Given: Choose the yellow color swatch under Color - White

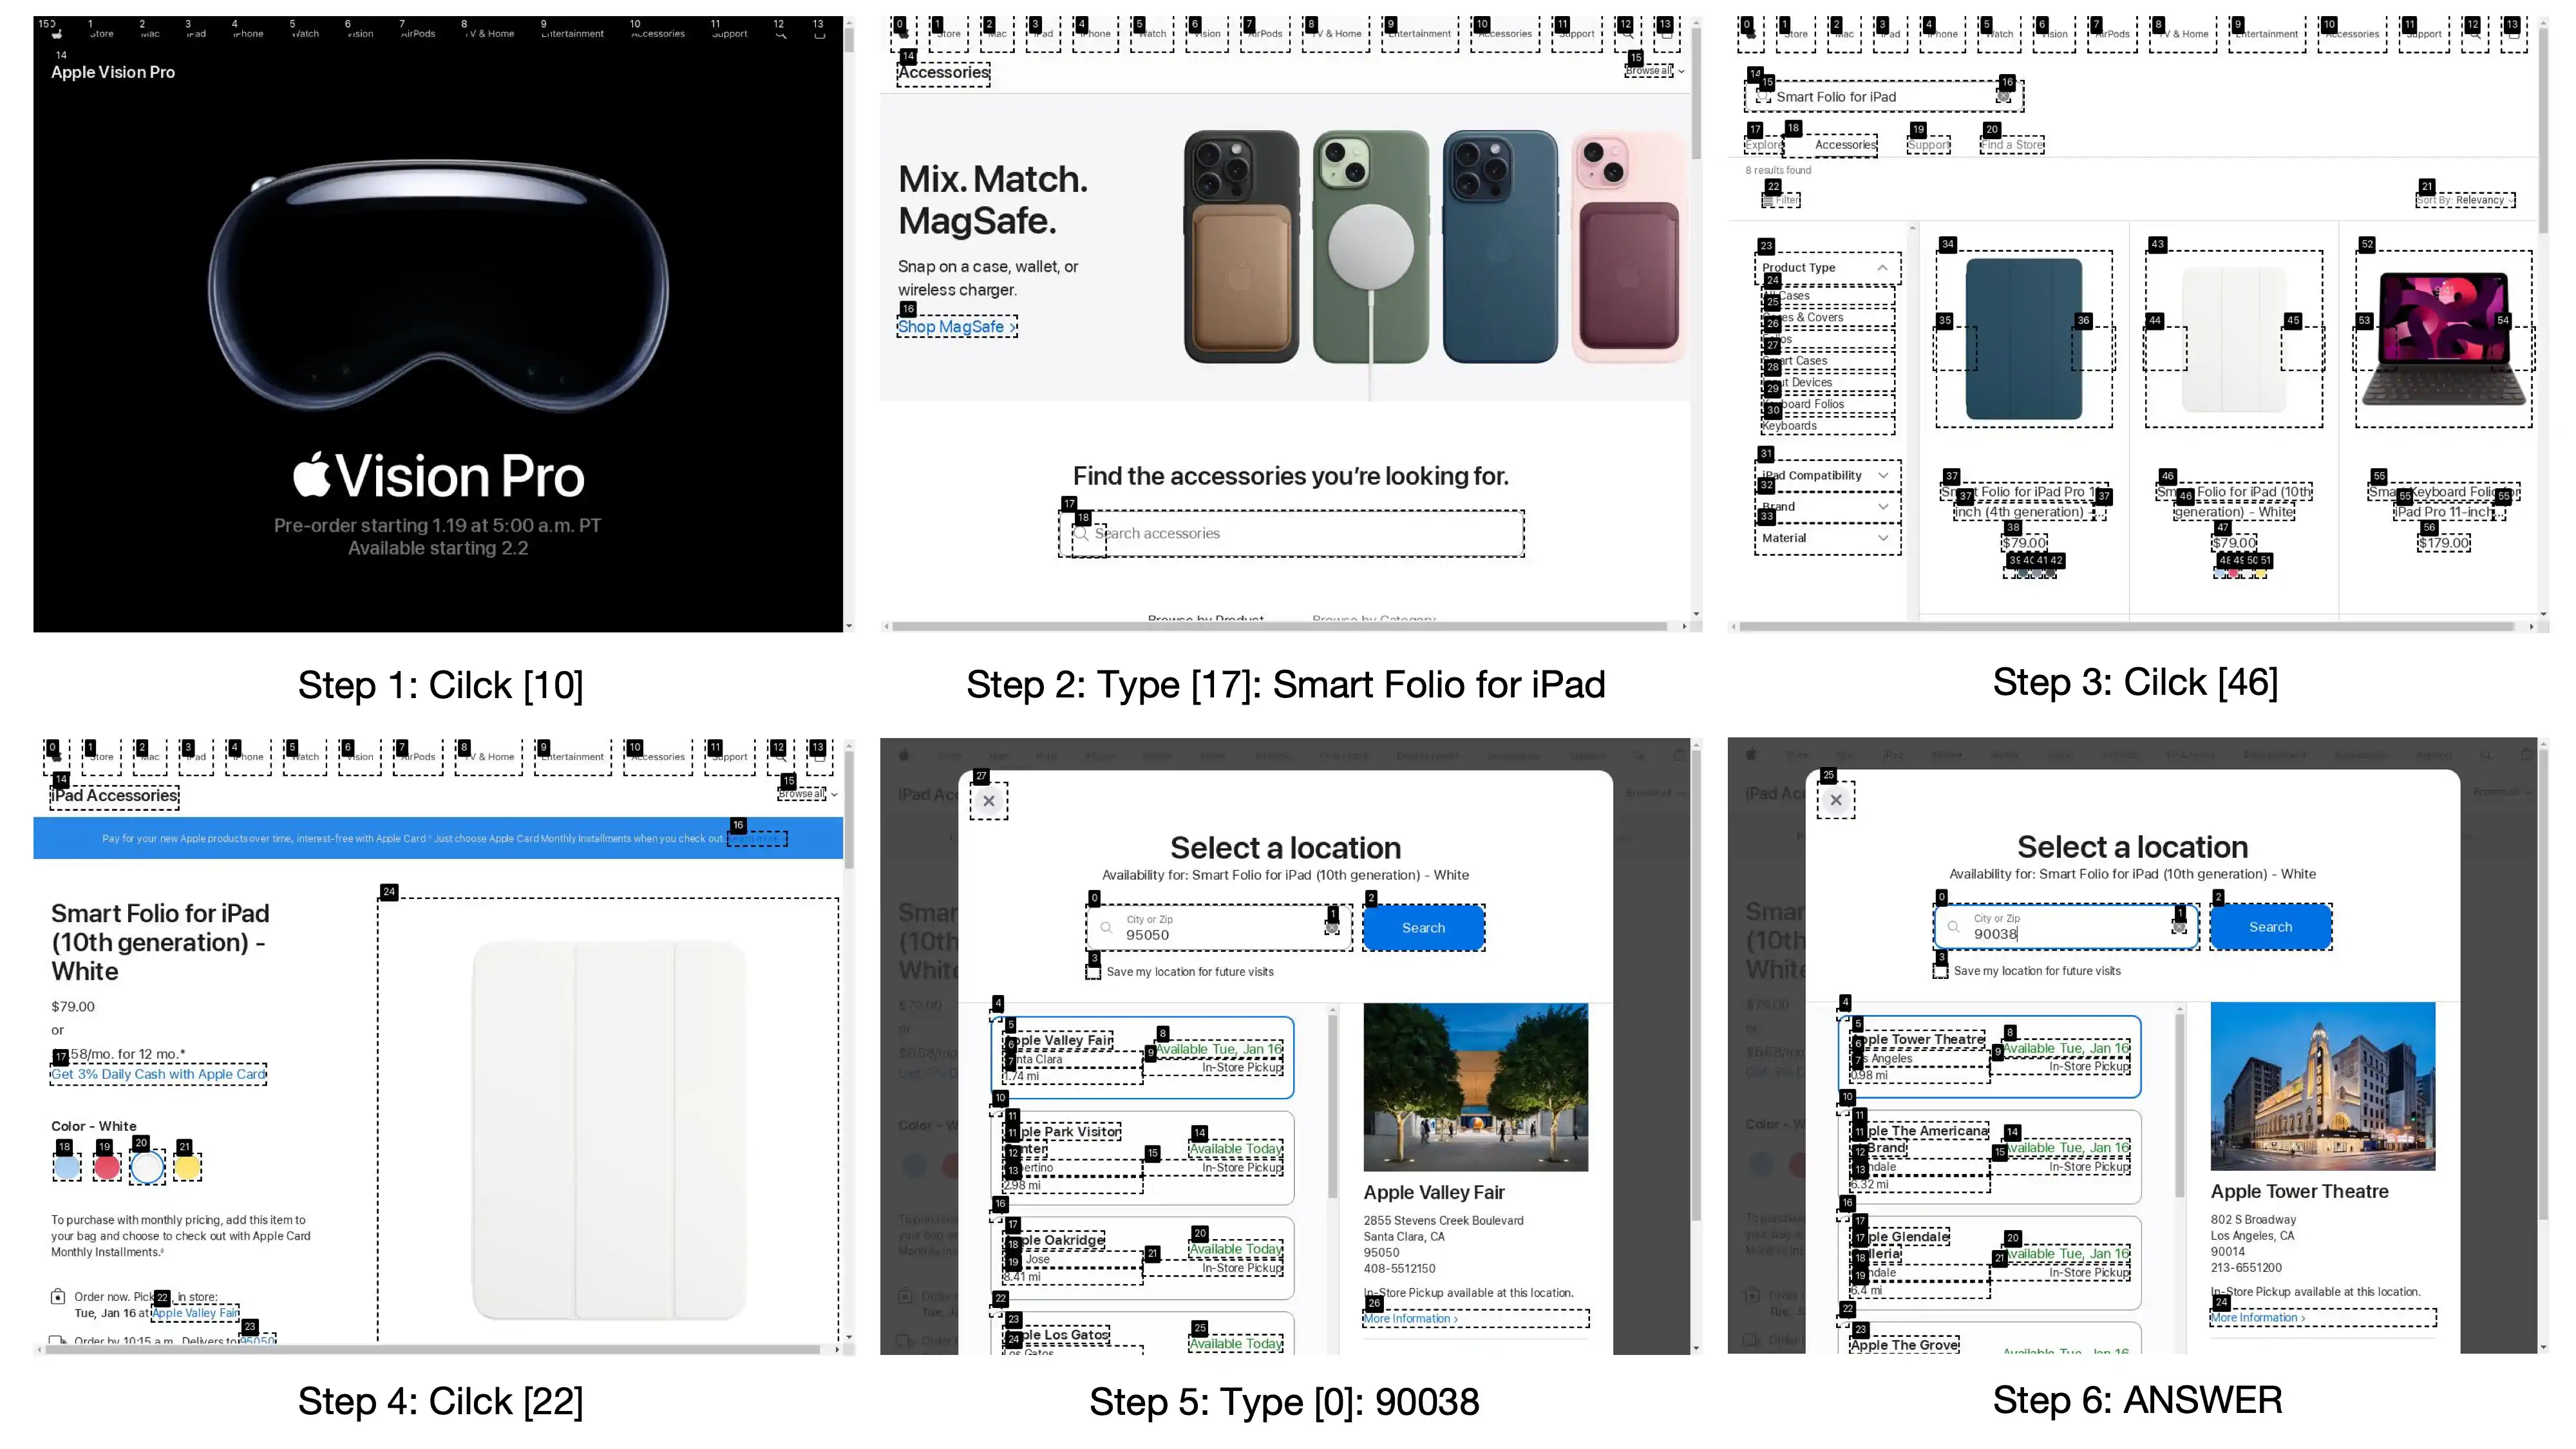Looking at the screenshot, I should [x=187, y=1167].
